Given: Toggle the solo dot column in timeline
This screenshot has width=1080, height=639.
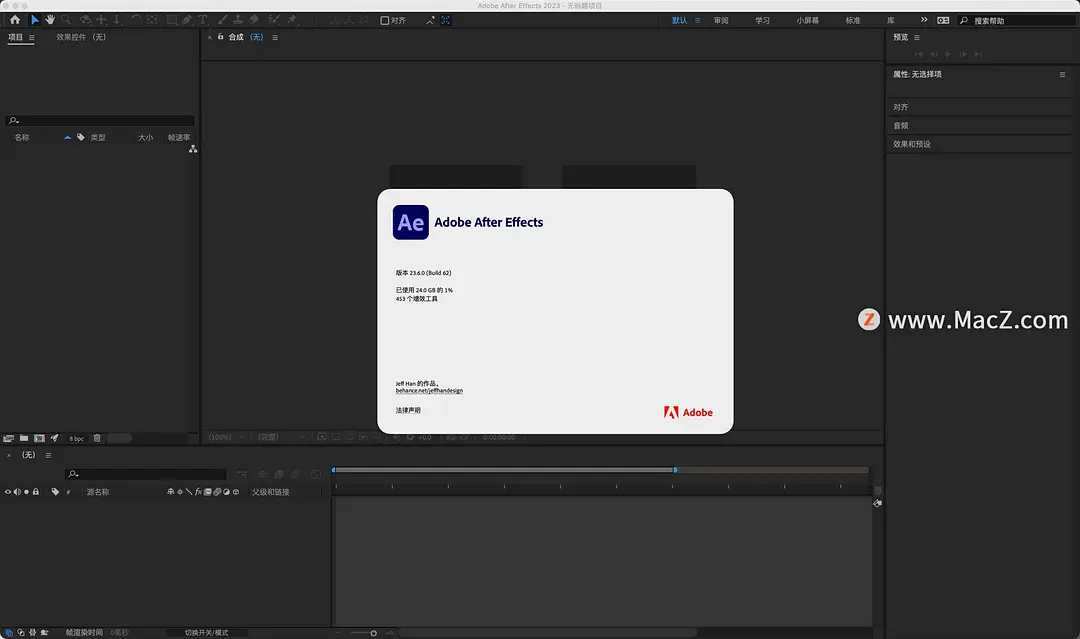Looking at the screenshot, I should pyautogui.click(x=26, y=492).
